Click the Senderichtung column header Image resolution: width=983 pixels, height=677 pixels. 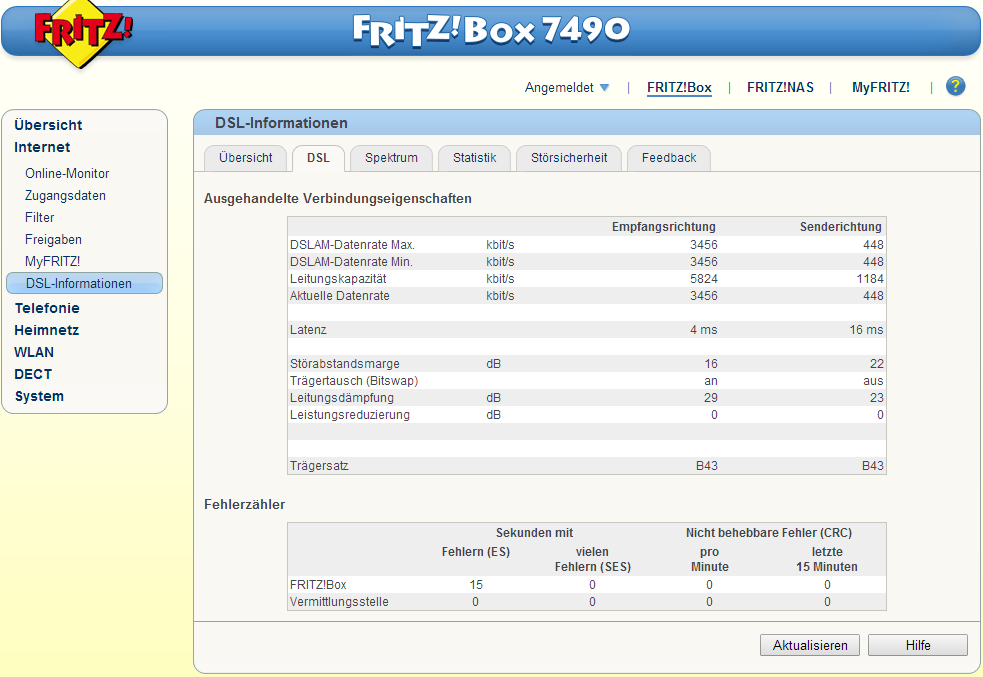point(840,227)
